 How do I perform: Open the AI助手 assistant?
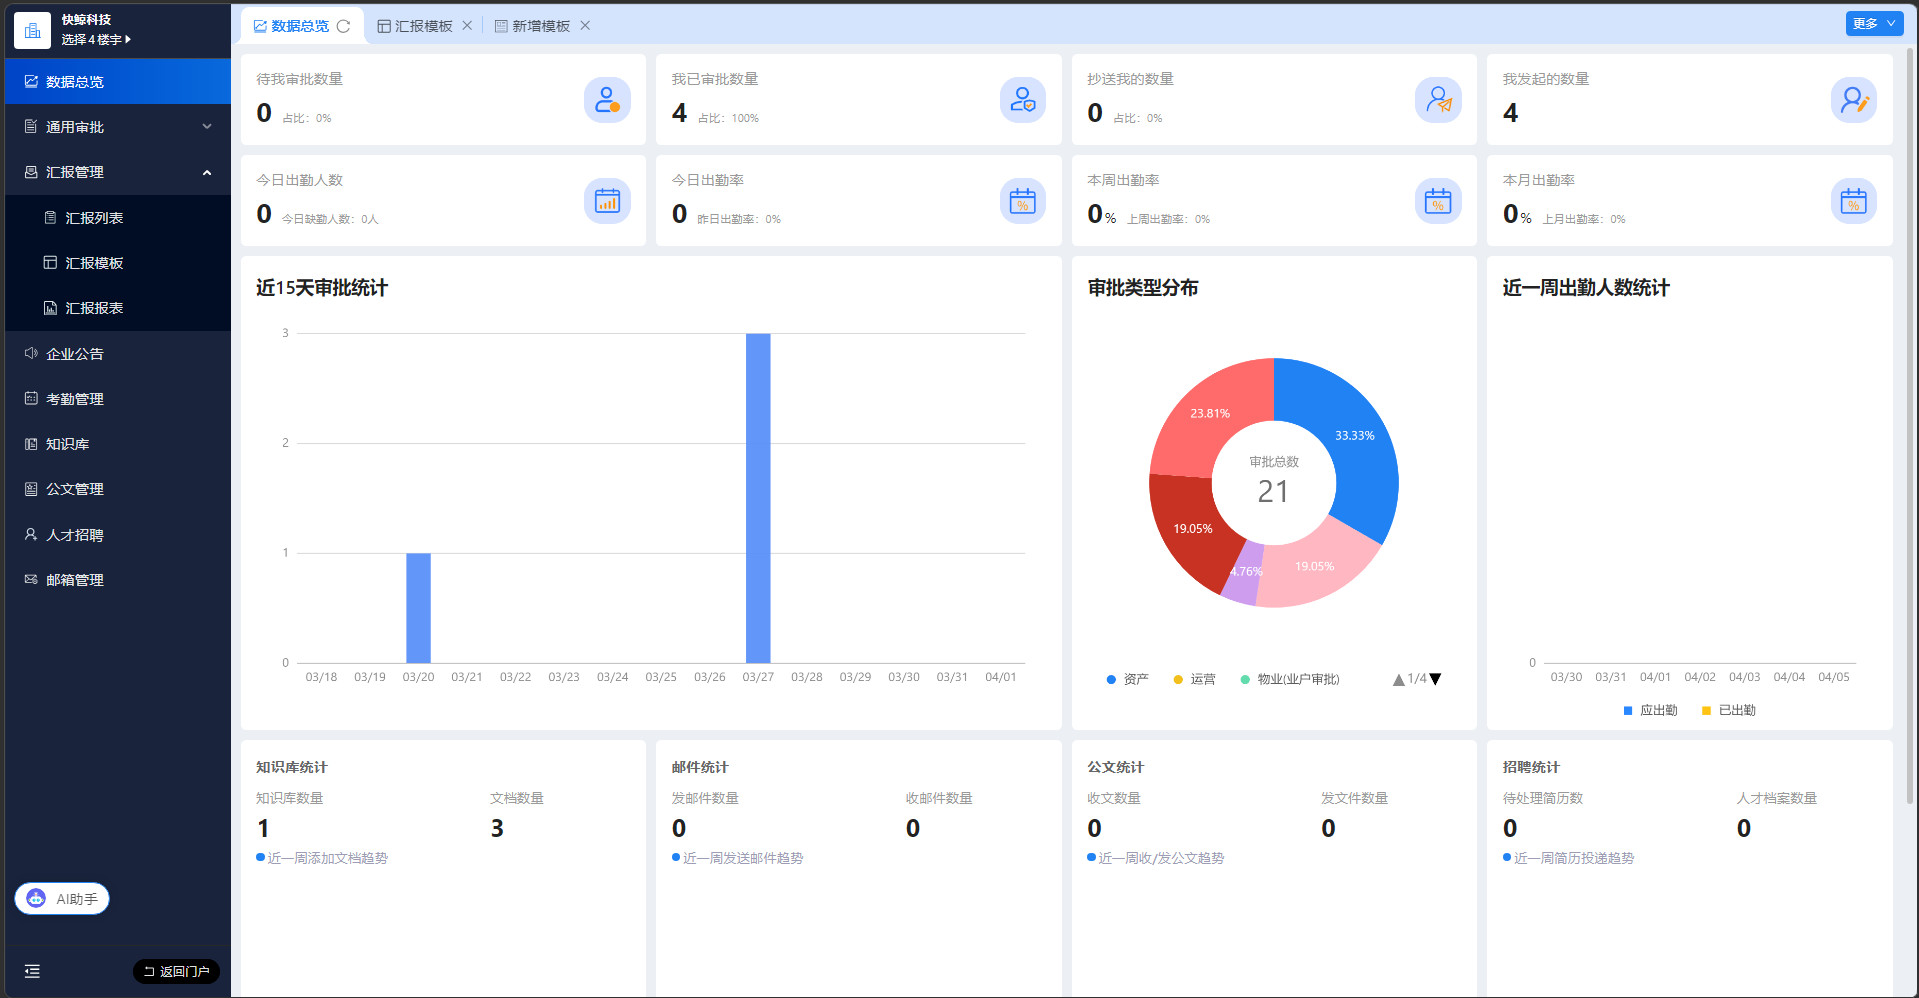click(x=62, y=899)
